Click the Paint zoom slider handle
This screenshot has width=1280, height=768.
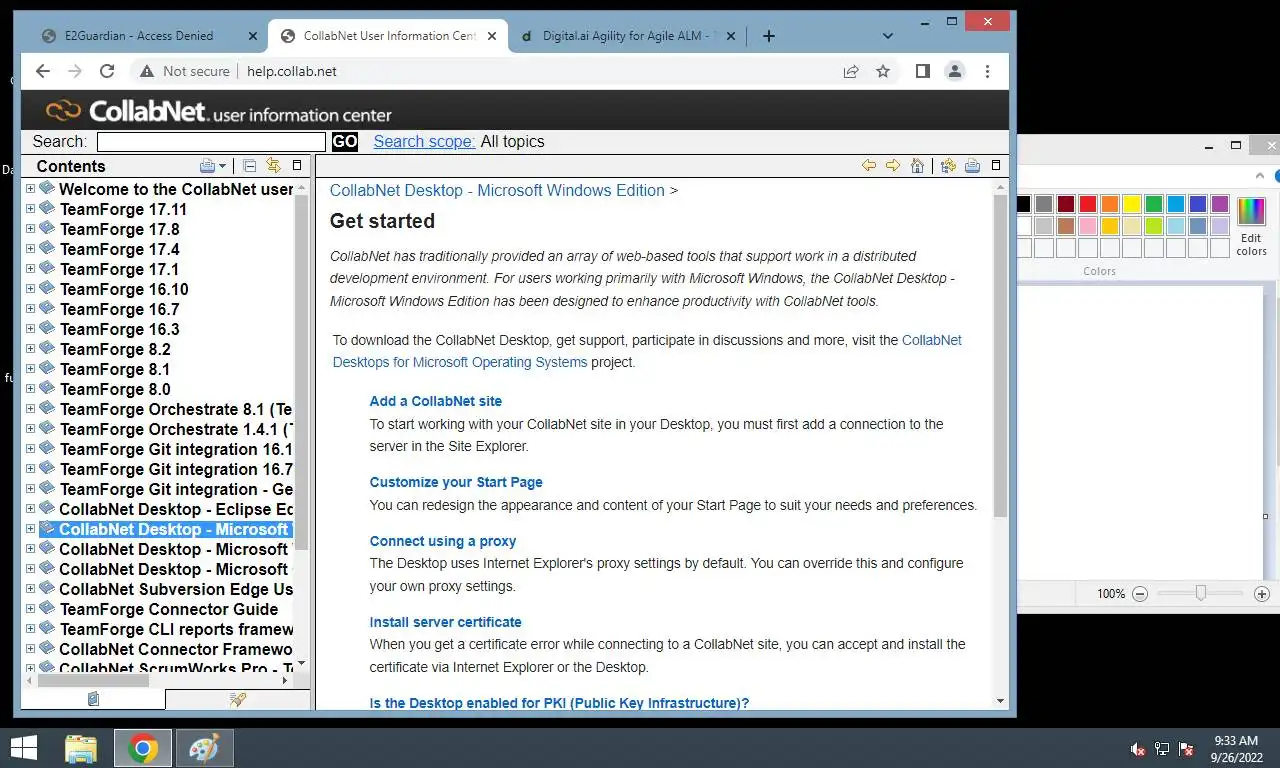click(1201, 594)
